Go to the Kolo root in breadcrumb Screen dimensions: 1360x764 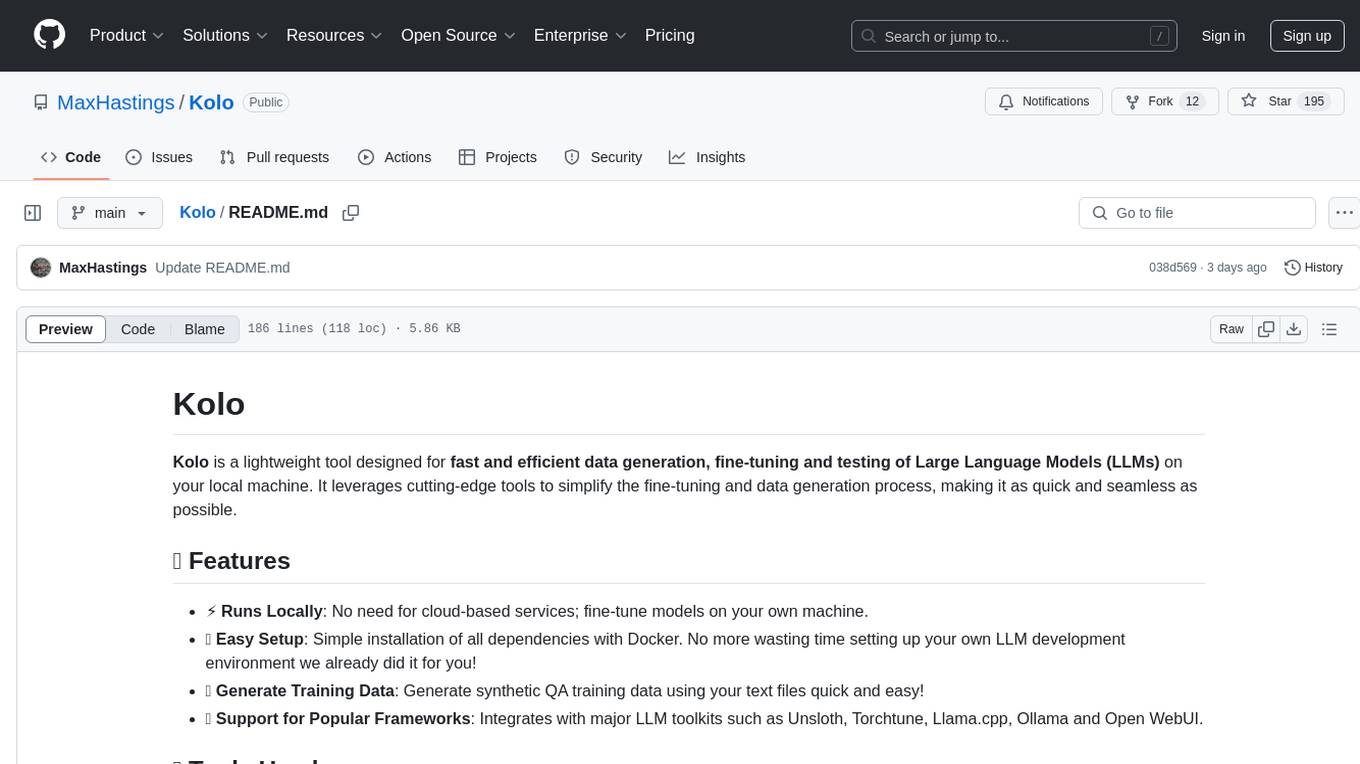click(197, 212)
